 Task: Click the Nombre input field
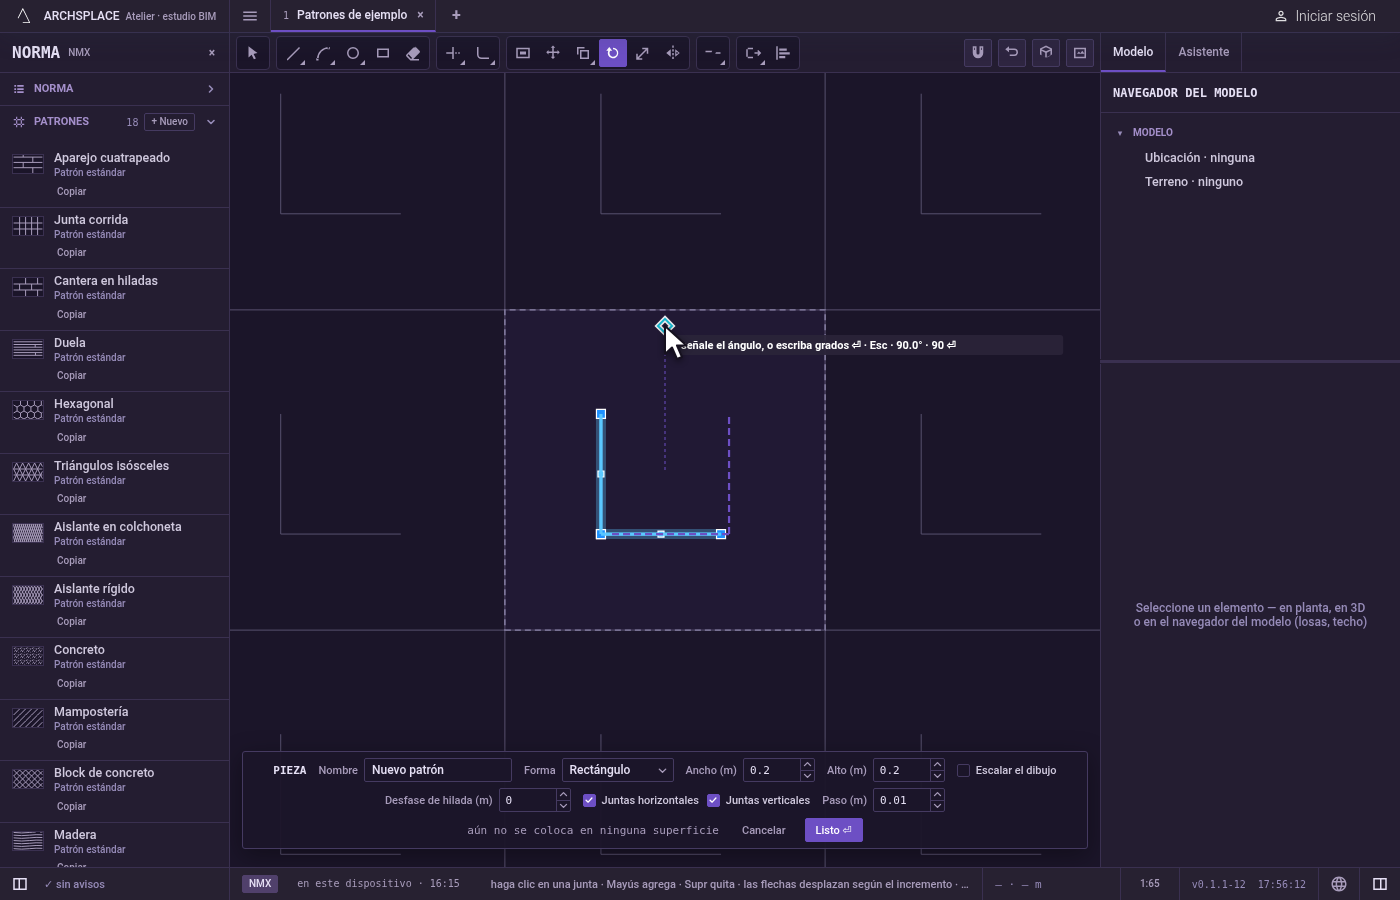pyautogui.click(x=437, y=770)
